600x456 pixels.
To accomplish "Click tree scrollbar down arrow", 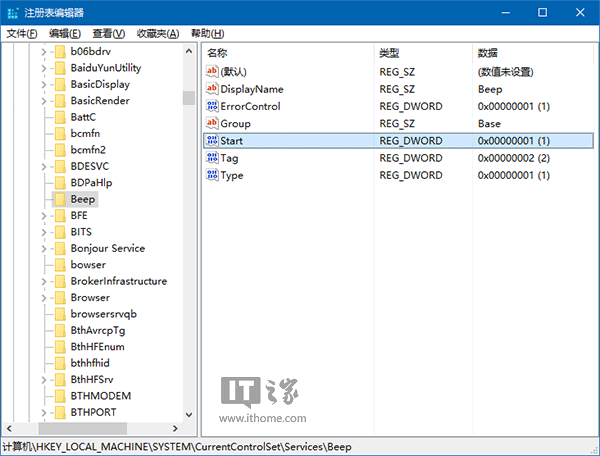I will coord(189,414).
